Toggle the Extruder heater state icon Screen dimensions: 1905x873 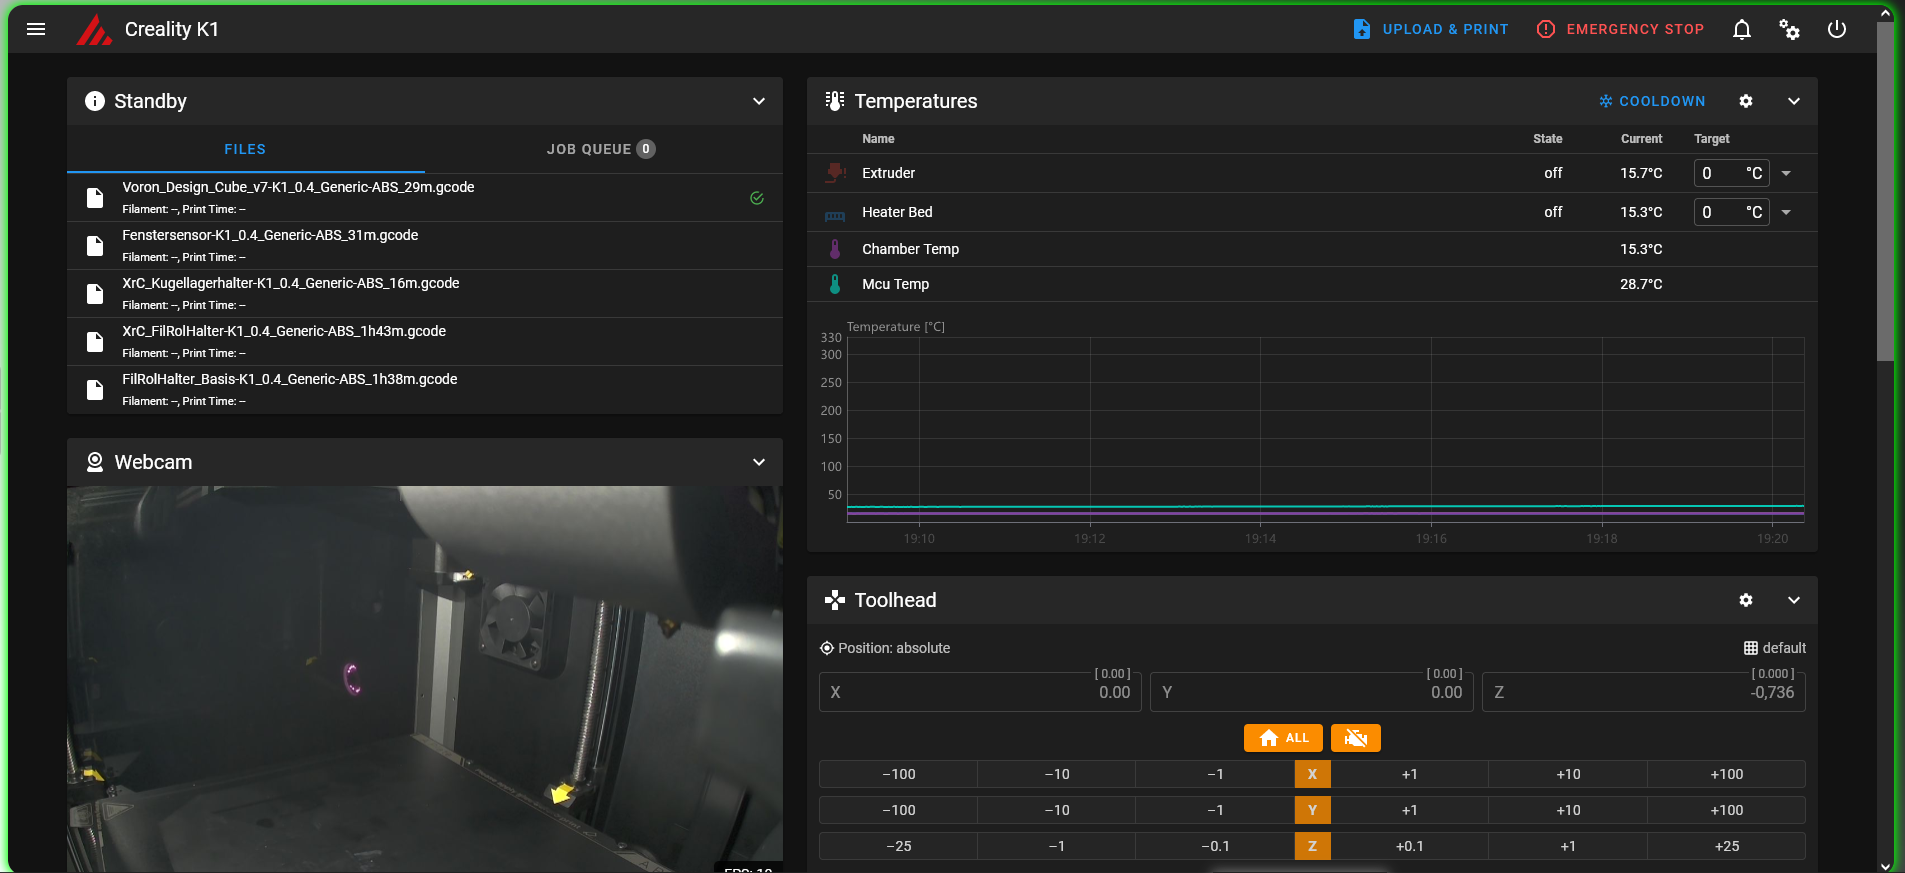pyautogui.click(x=835, y=173)
